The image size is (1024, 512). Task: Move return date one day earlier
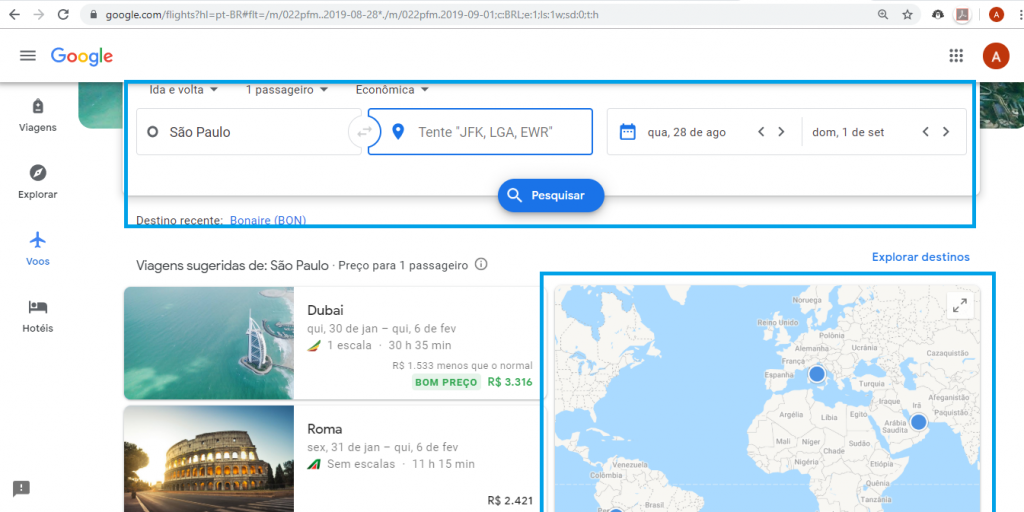coord(925,132)
